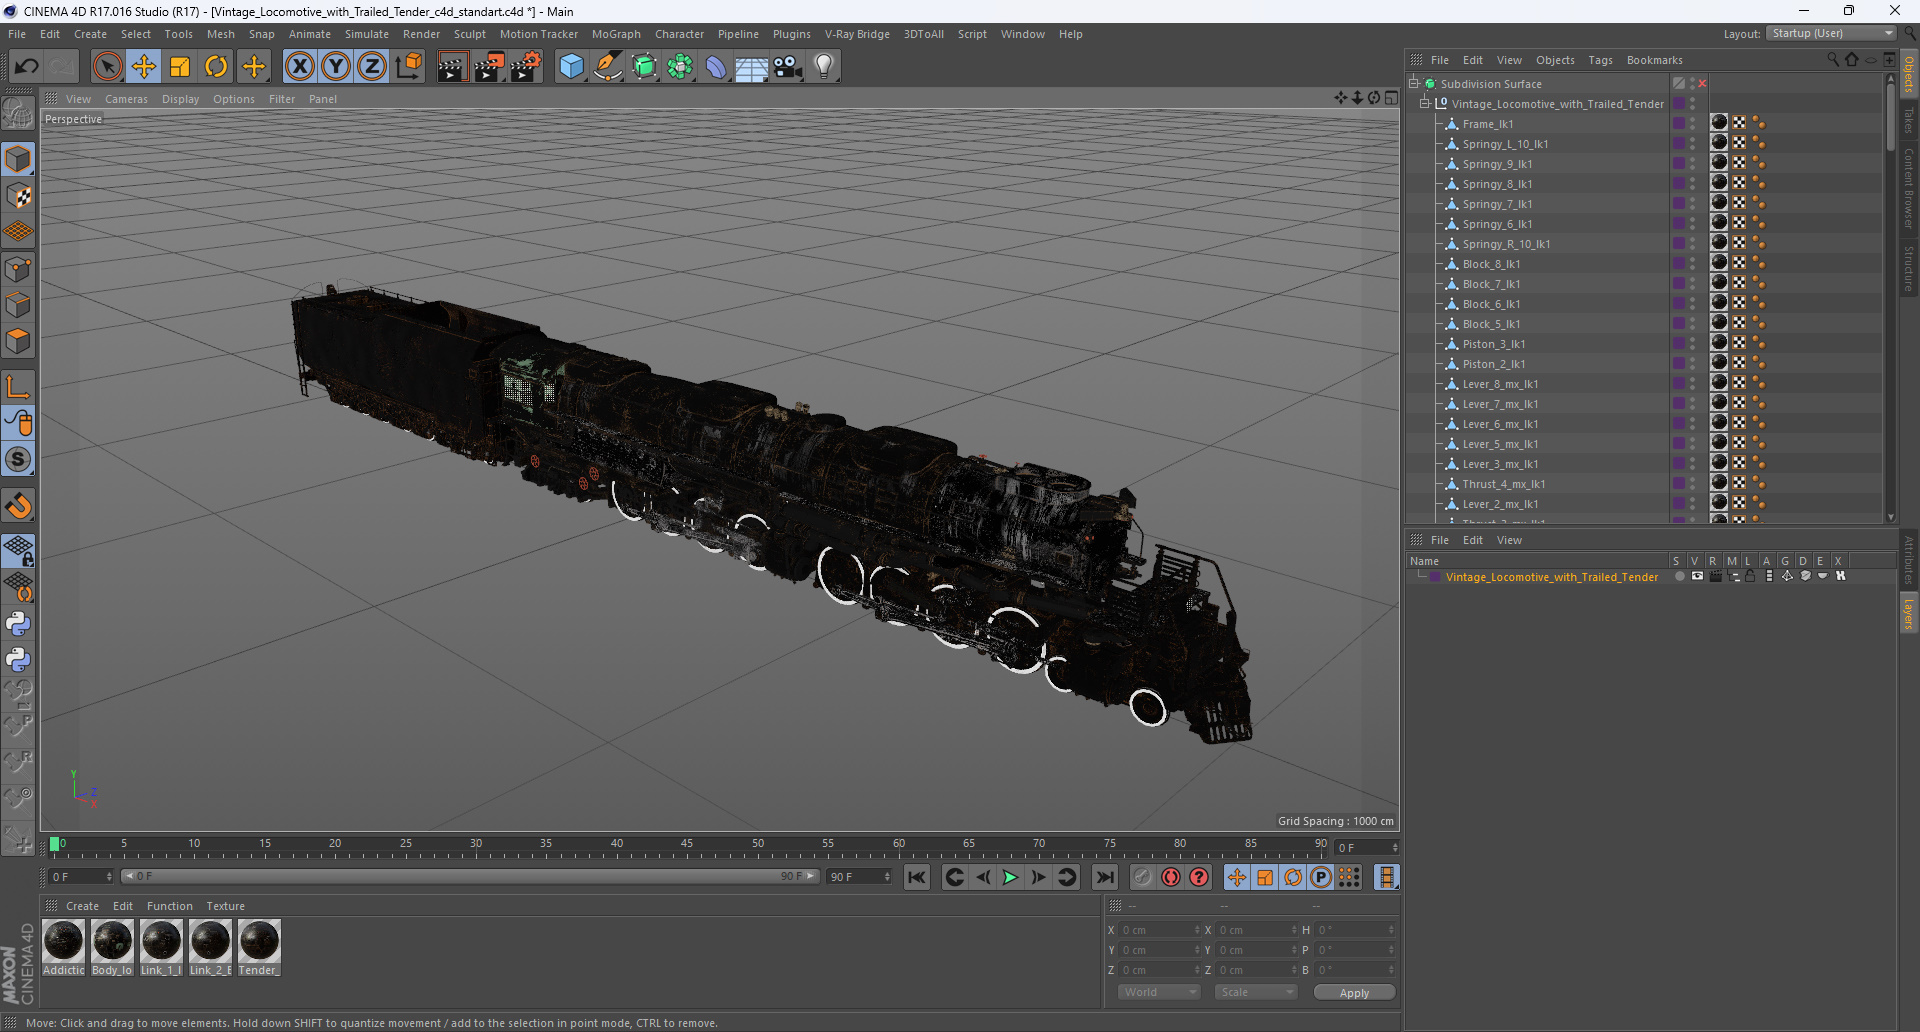Image resolution: width=1920 pixels, height=1032 pixels.
Task: Toggle Autokeying button
Action: 1171,878
